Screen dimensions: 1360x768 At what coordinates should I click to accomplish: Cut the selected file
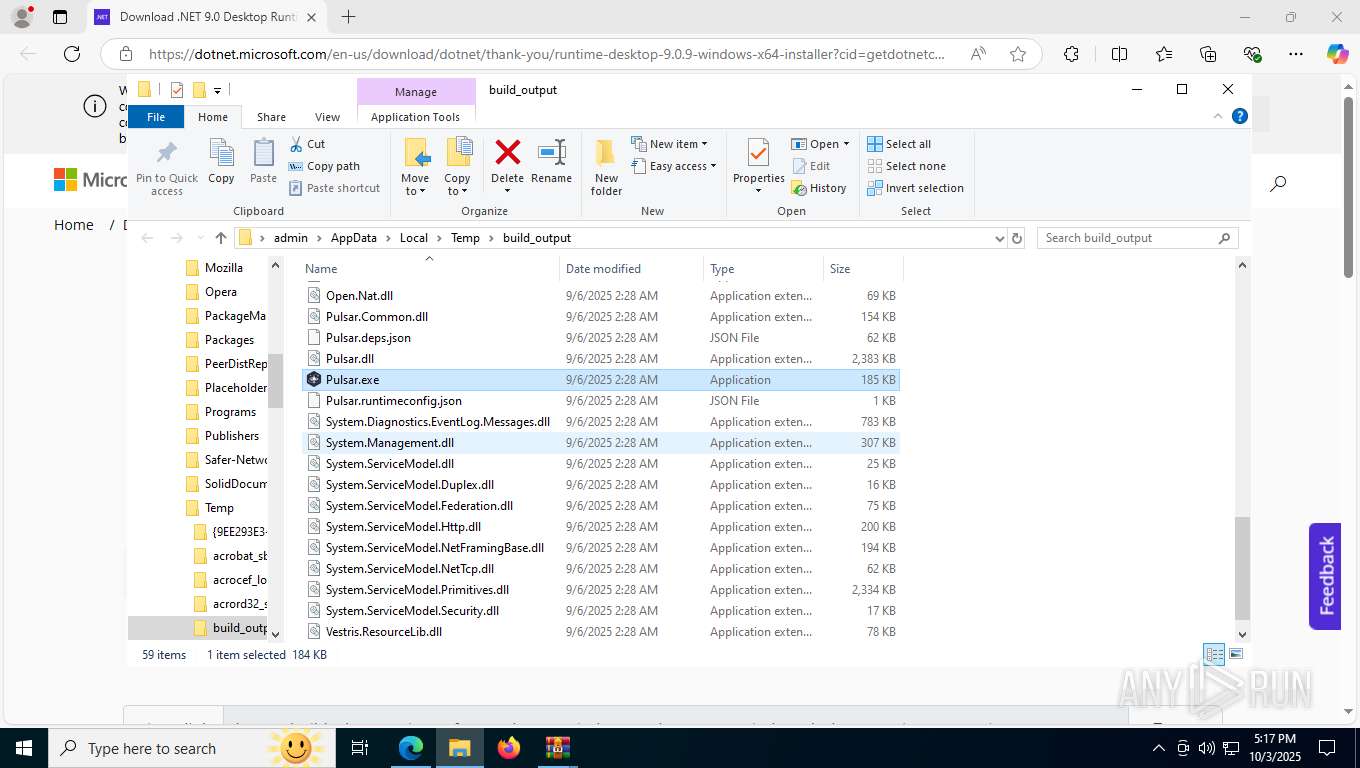coord(307,144)
